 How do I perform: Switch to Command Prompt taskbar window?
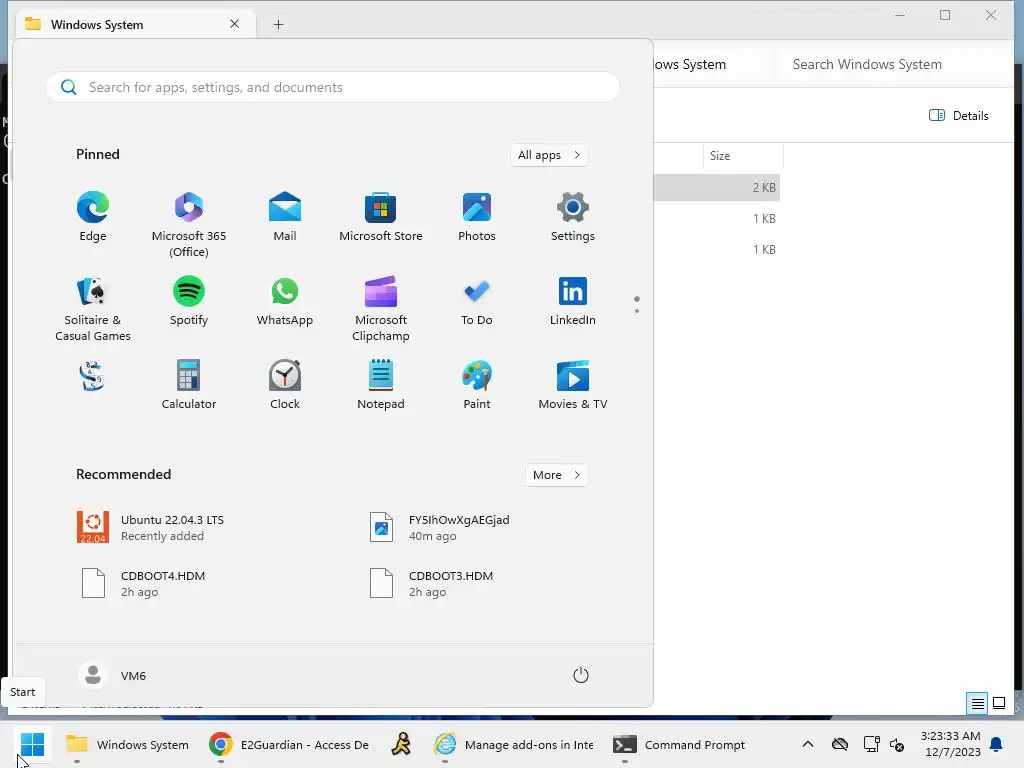(679, 744)
